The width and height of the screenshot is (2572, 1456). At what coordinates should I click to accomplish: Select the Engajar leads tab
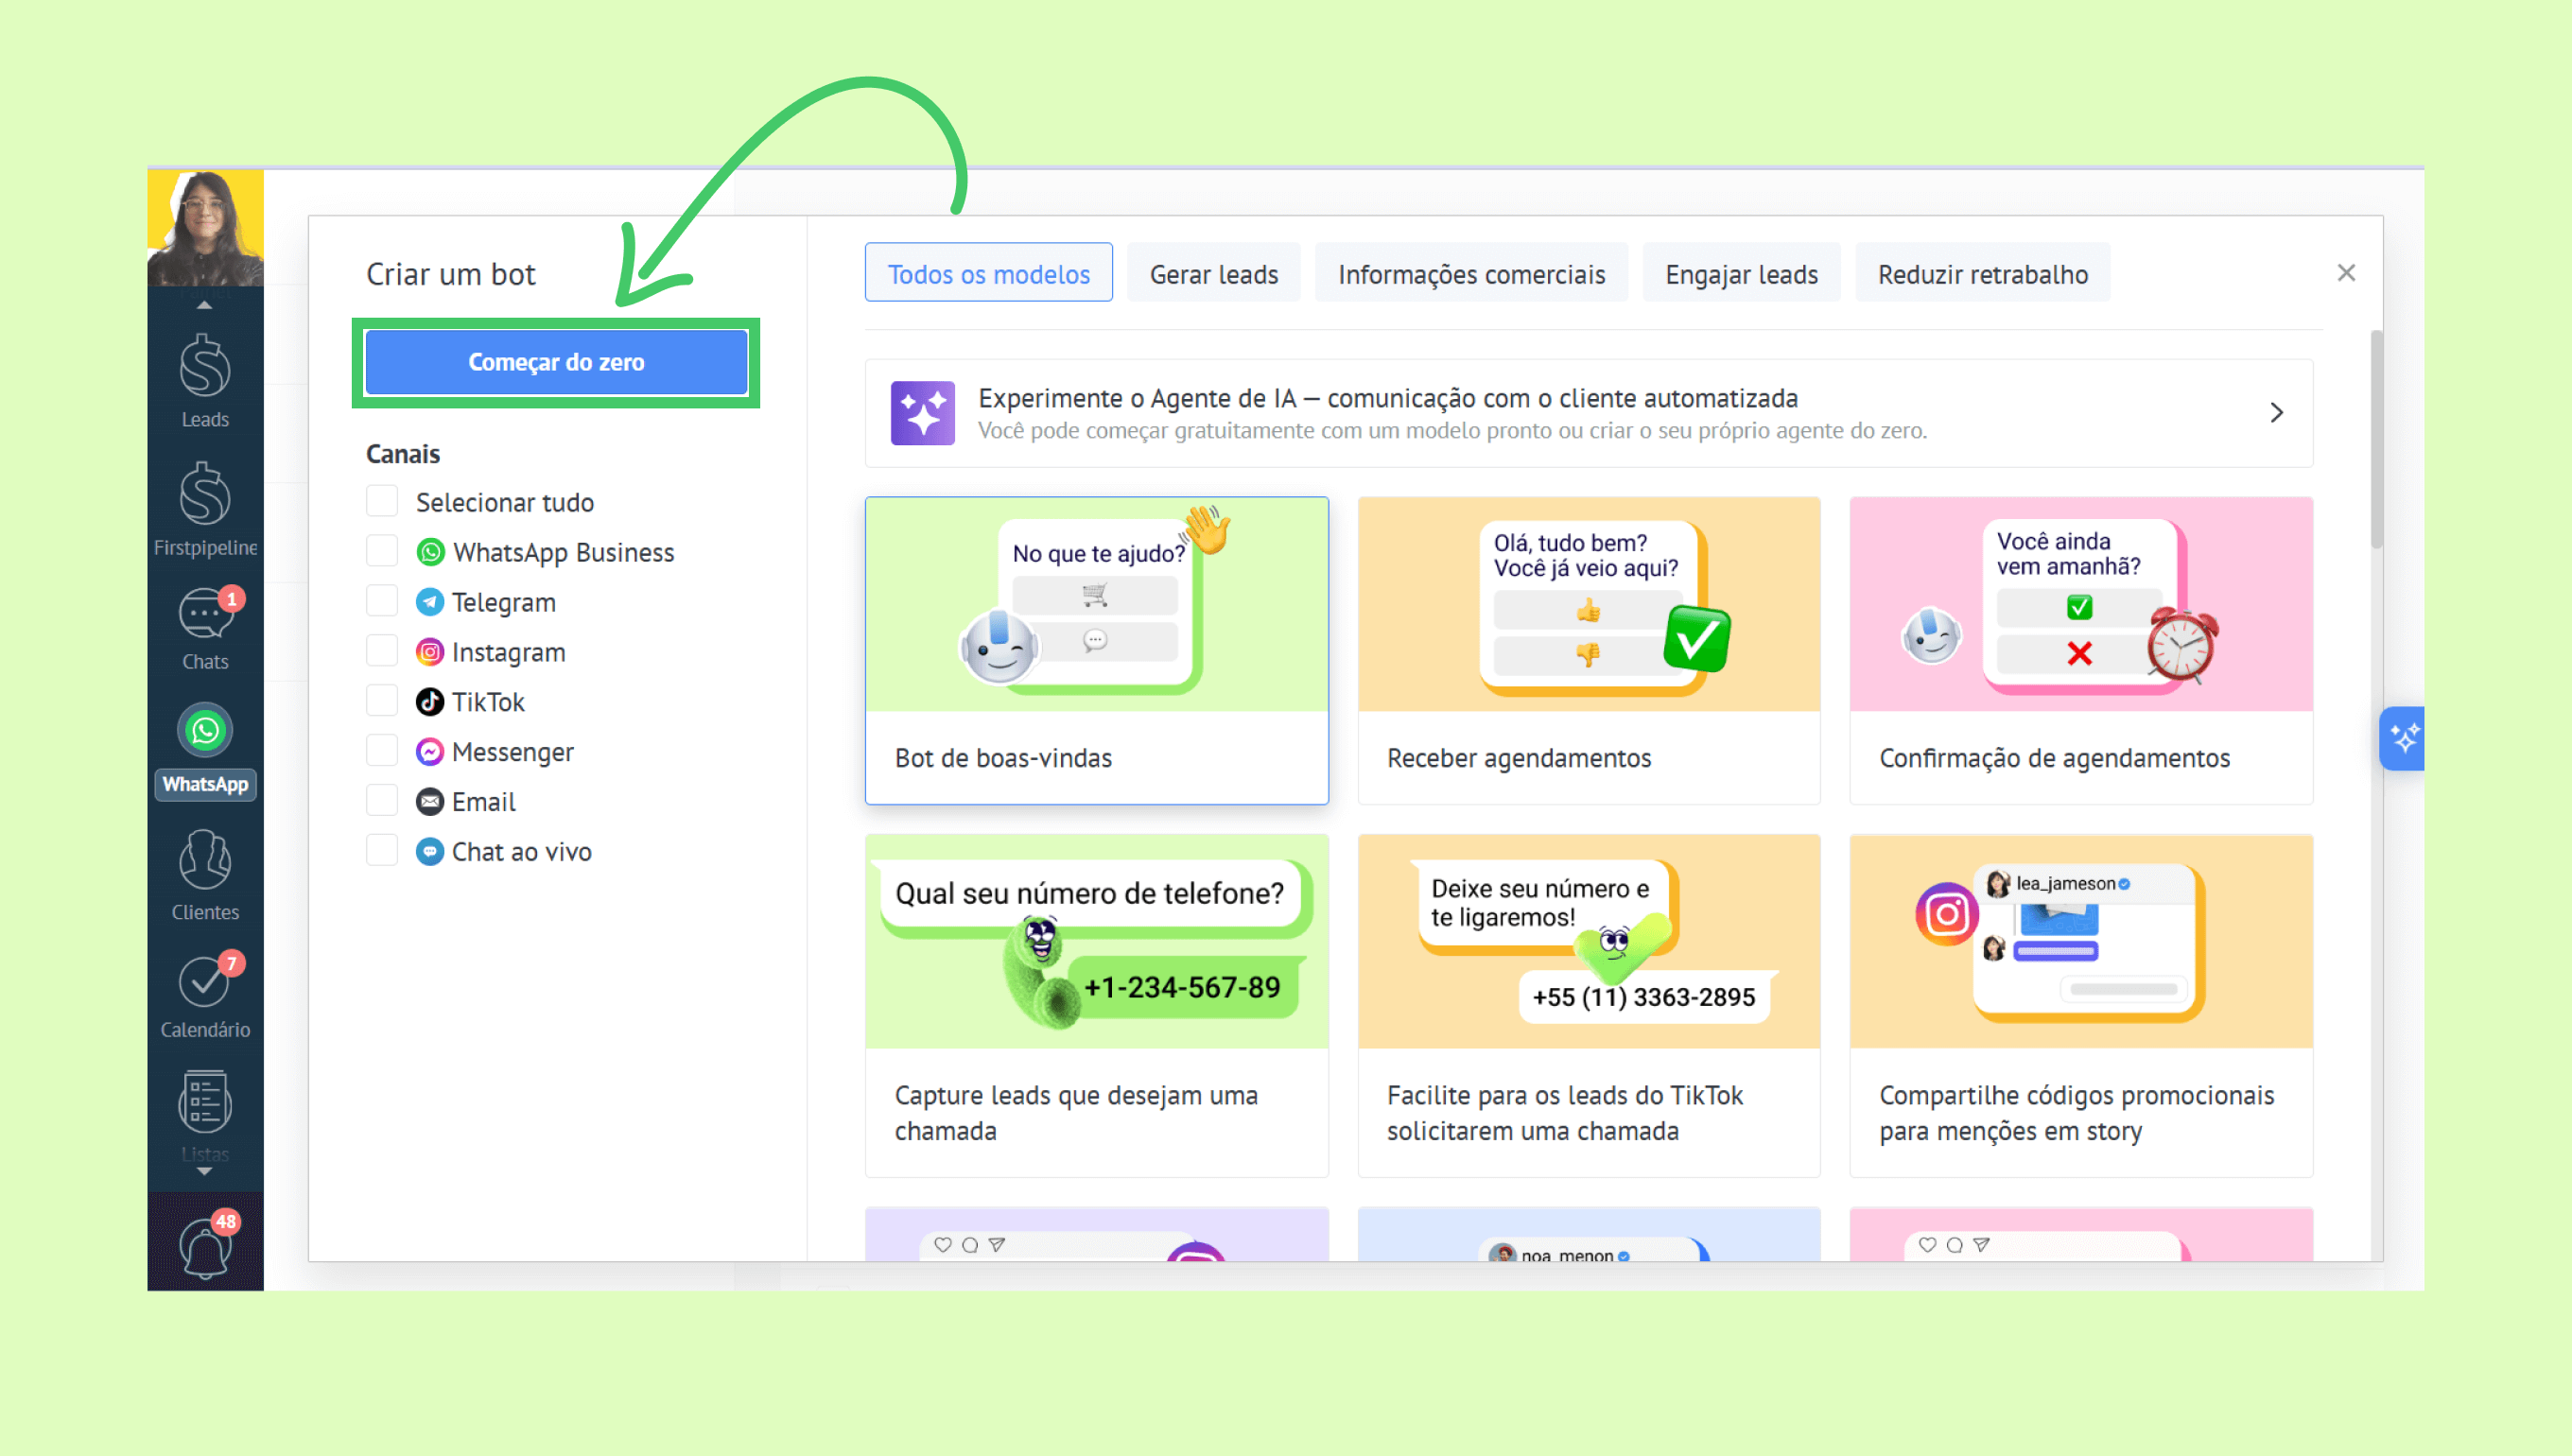(x=1740, y=274)
